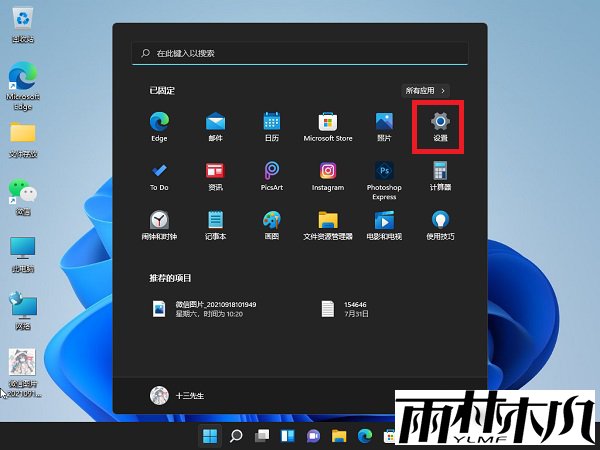Screen dimensions: 600x450
Task: Open recommended document 154646
Action: coord(344,309)
